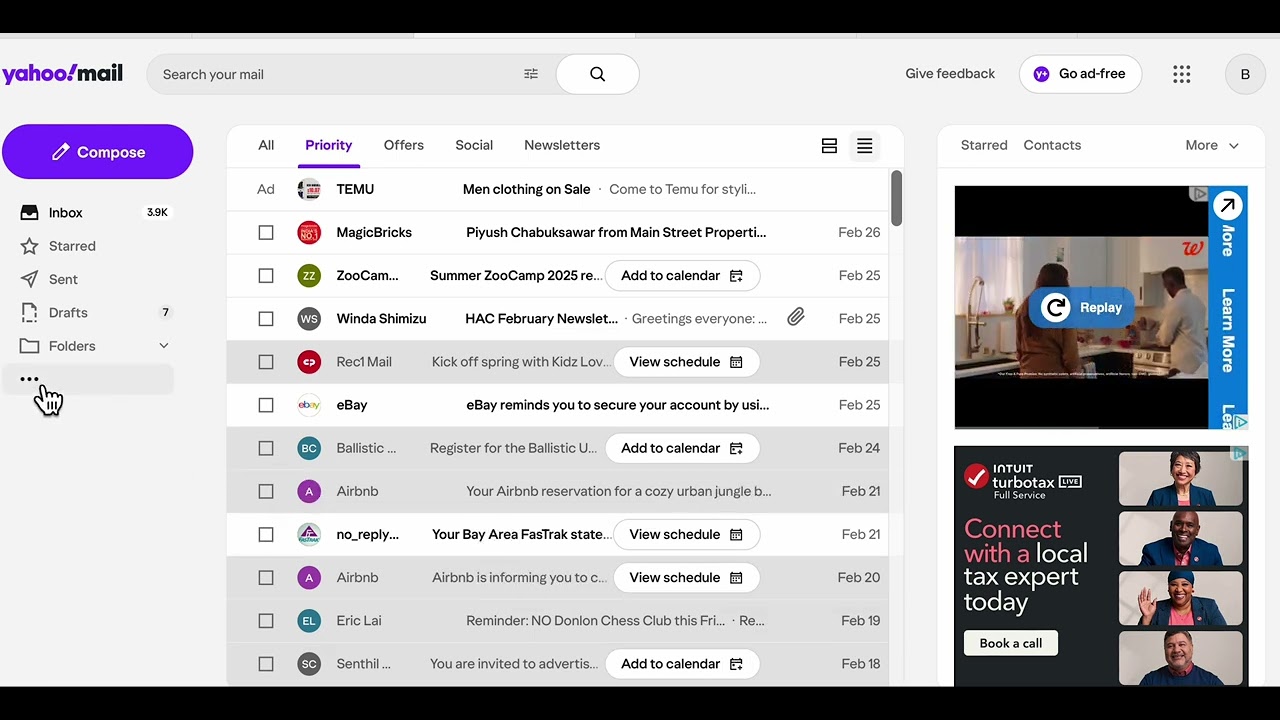Add Ballistic email event to calendar
This screenshot has width=1280, height=720.
682,448
